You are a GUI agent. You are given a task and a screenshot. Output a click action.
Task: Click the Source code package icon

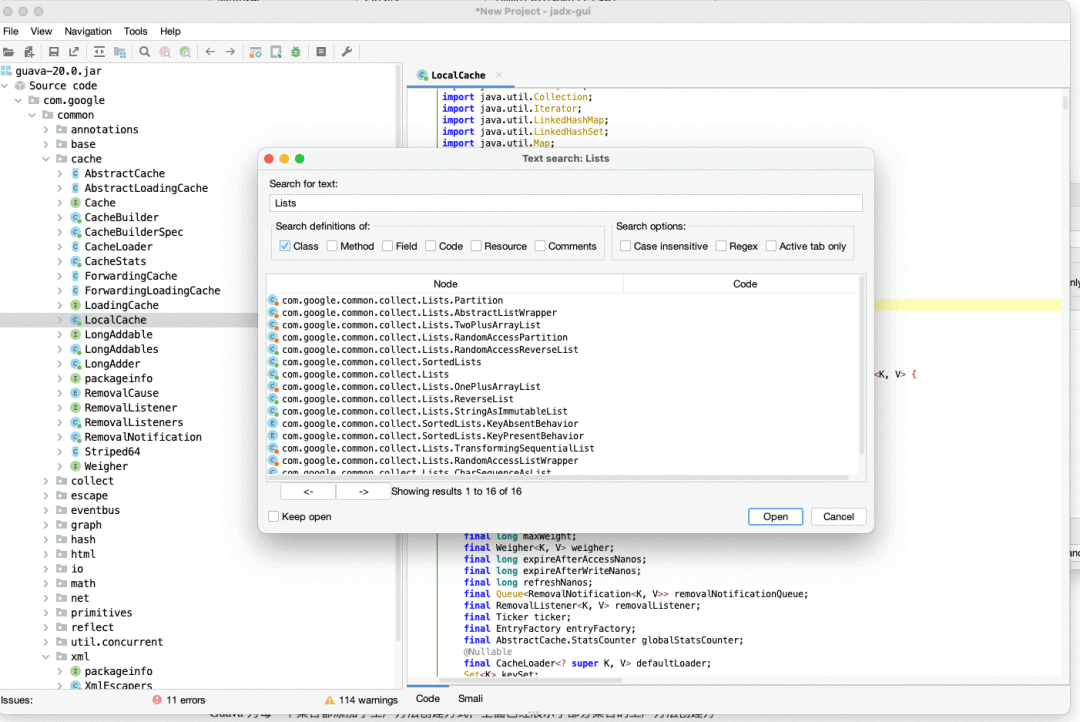(x=20, y=85)
